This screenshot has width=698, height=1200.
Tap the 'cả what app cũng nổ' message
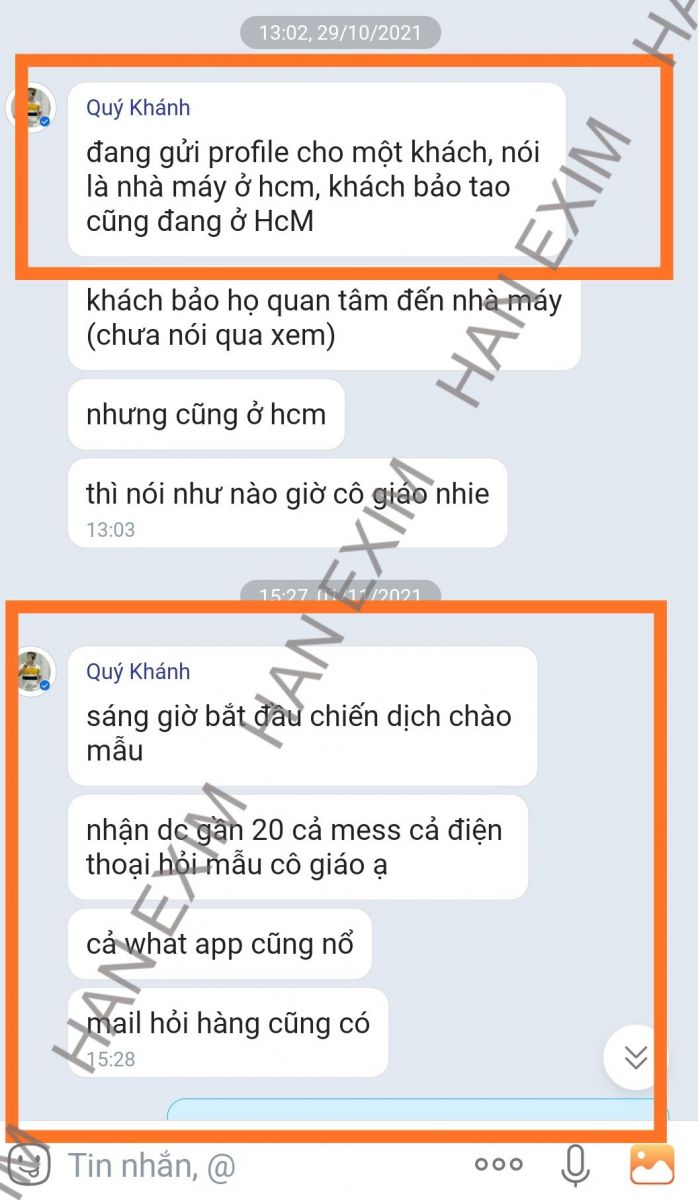220,944
